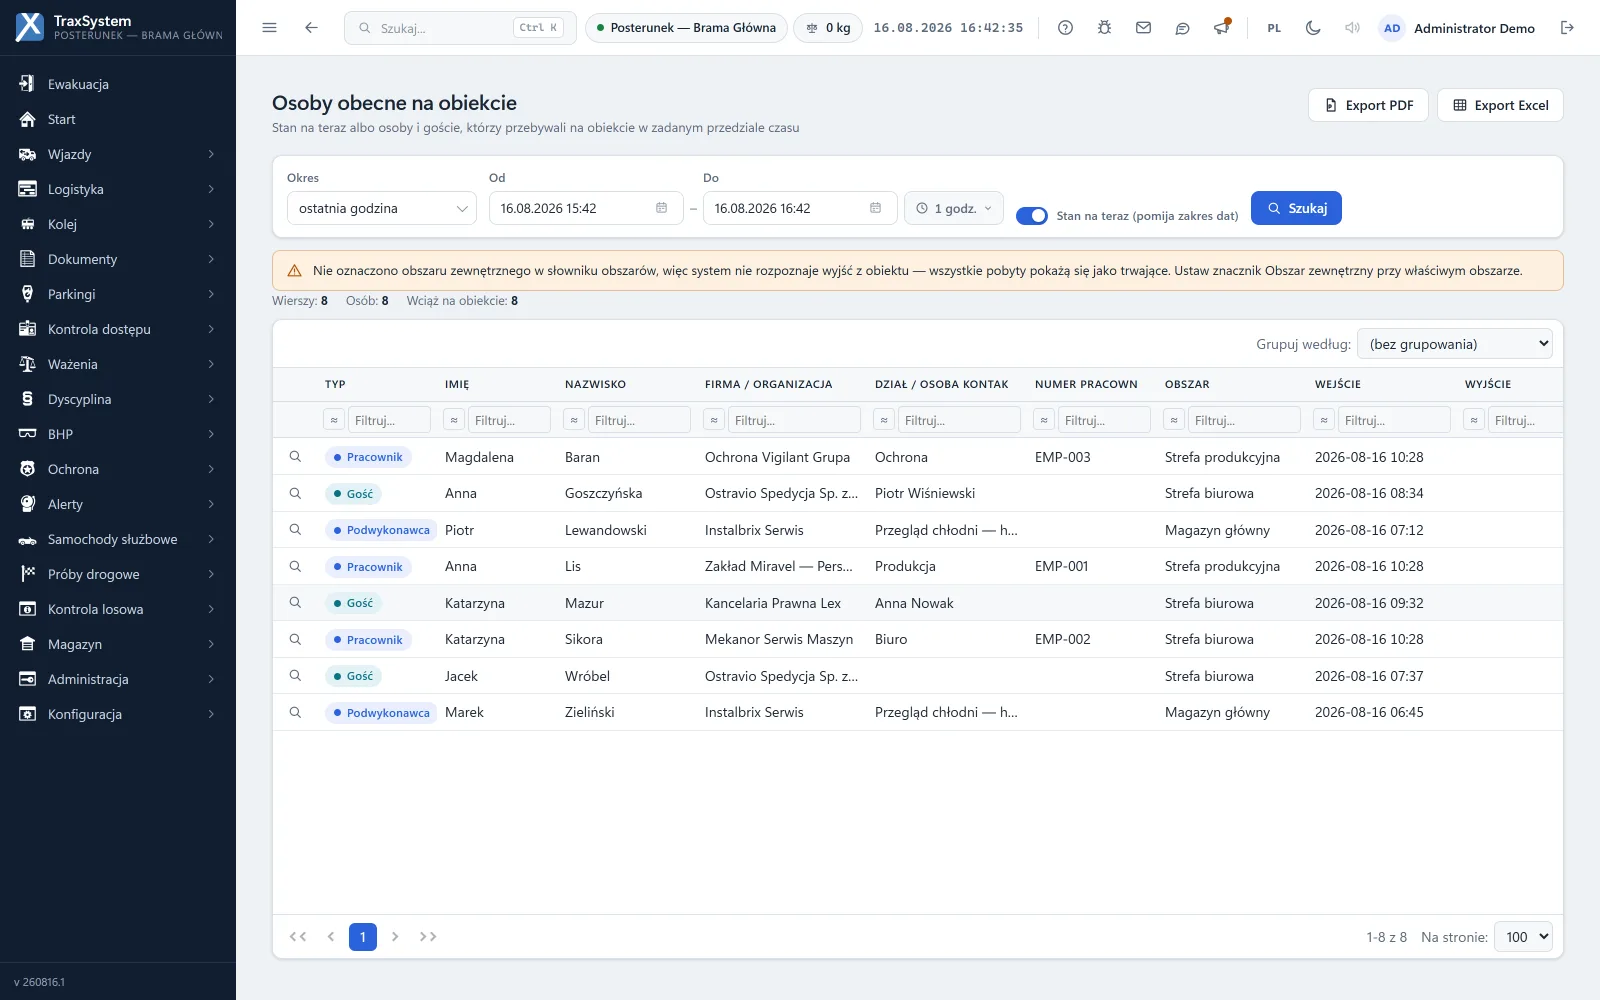Screen dimensions: 1600x1000
Task: Focus the global Szukaj search field
Action: coord(460,28)
